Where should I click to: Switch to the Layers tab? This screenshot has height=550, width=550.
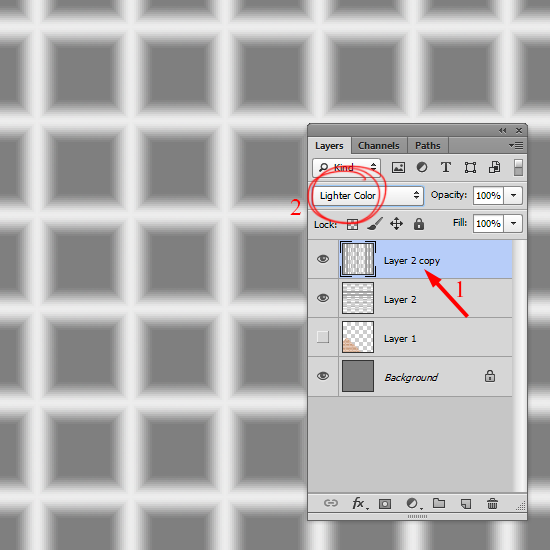[329, 146]
